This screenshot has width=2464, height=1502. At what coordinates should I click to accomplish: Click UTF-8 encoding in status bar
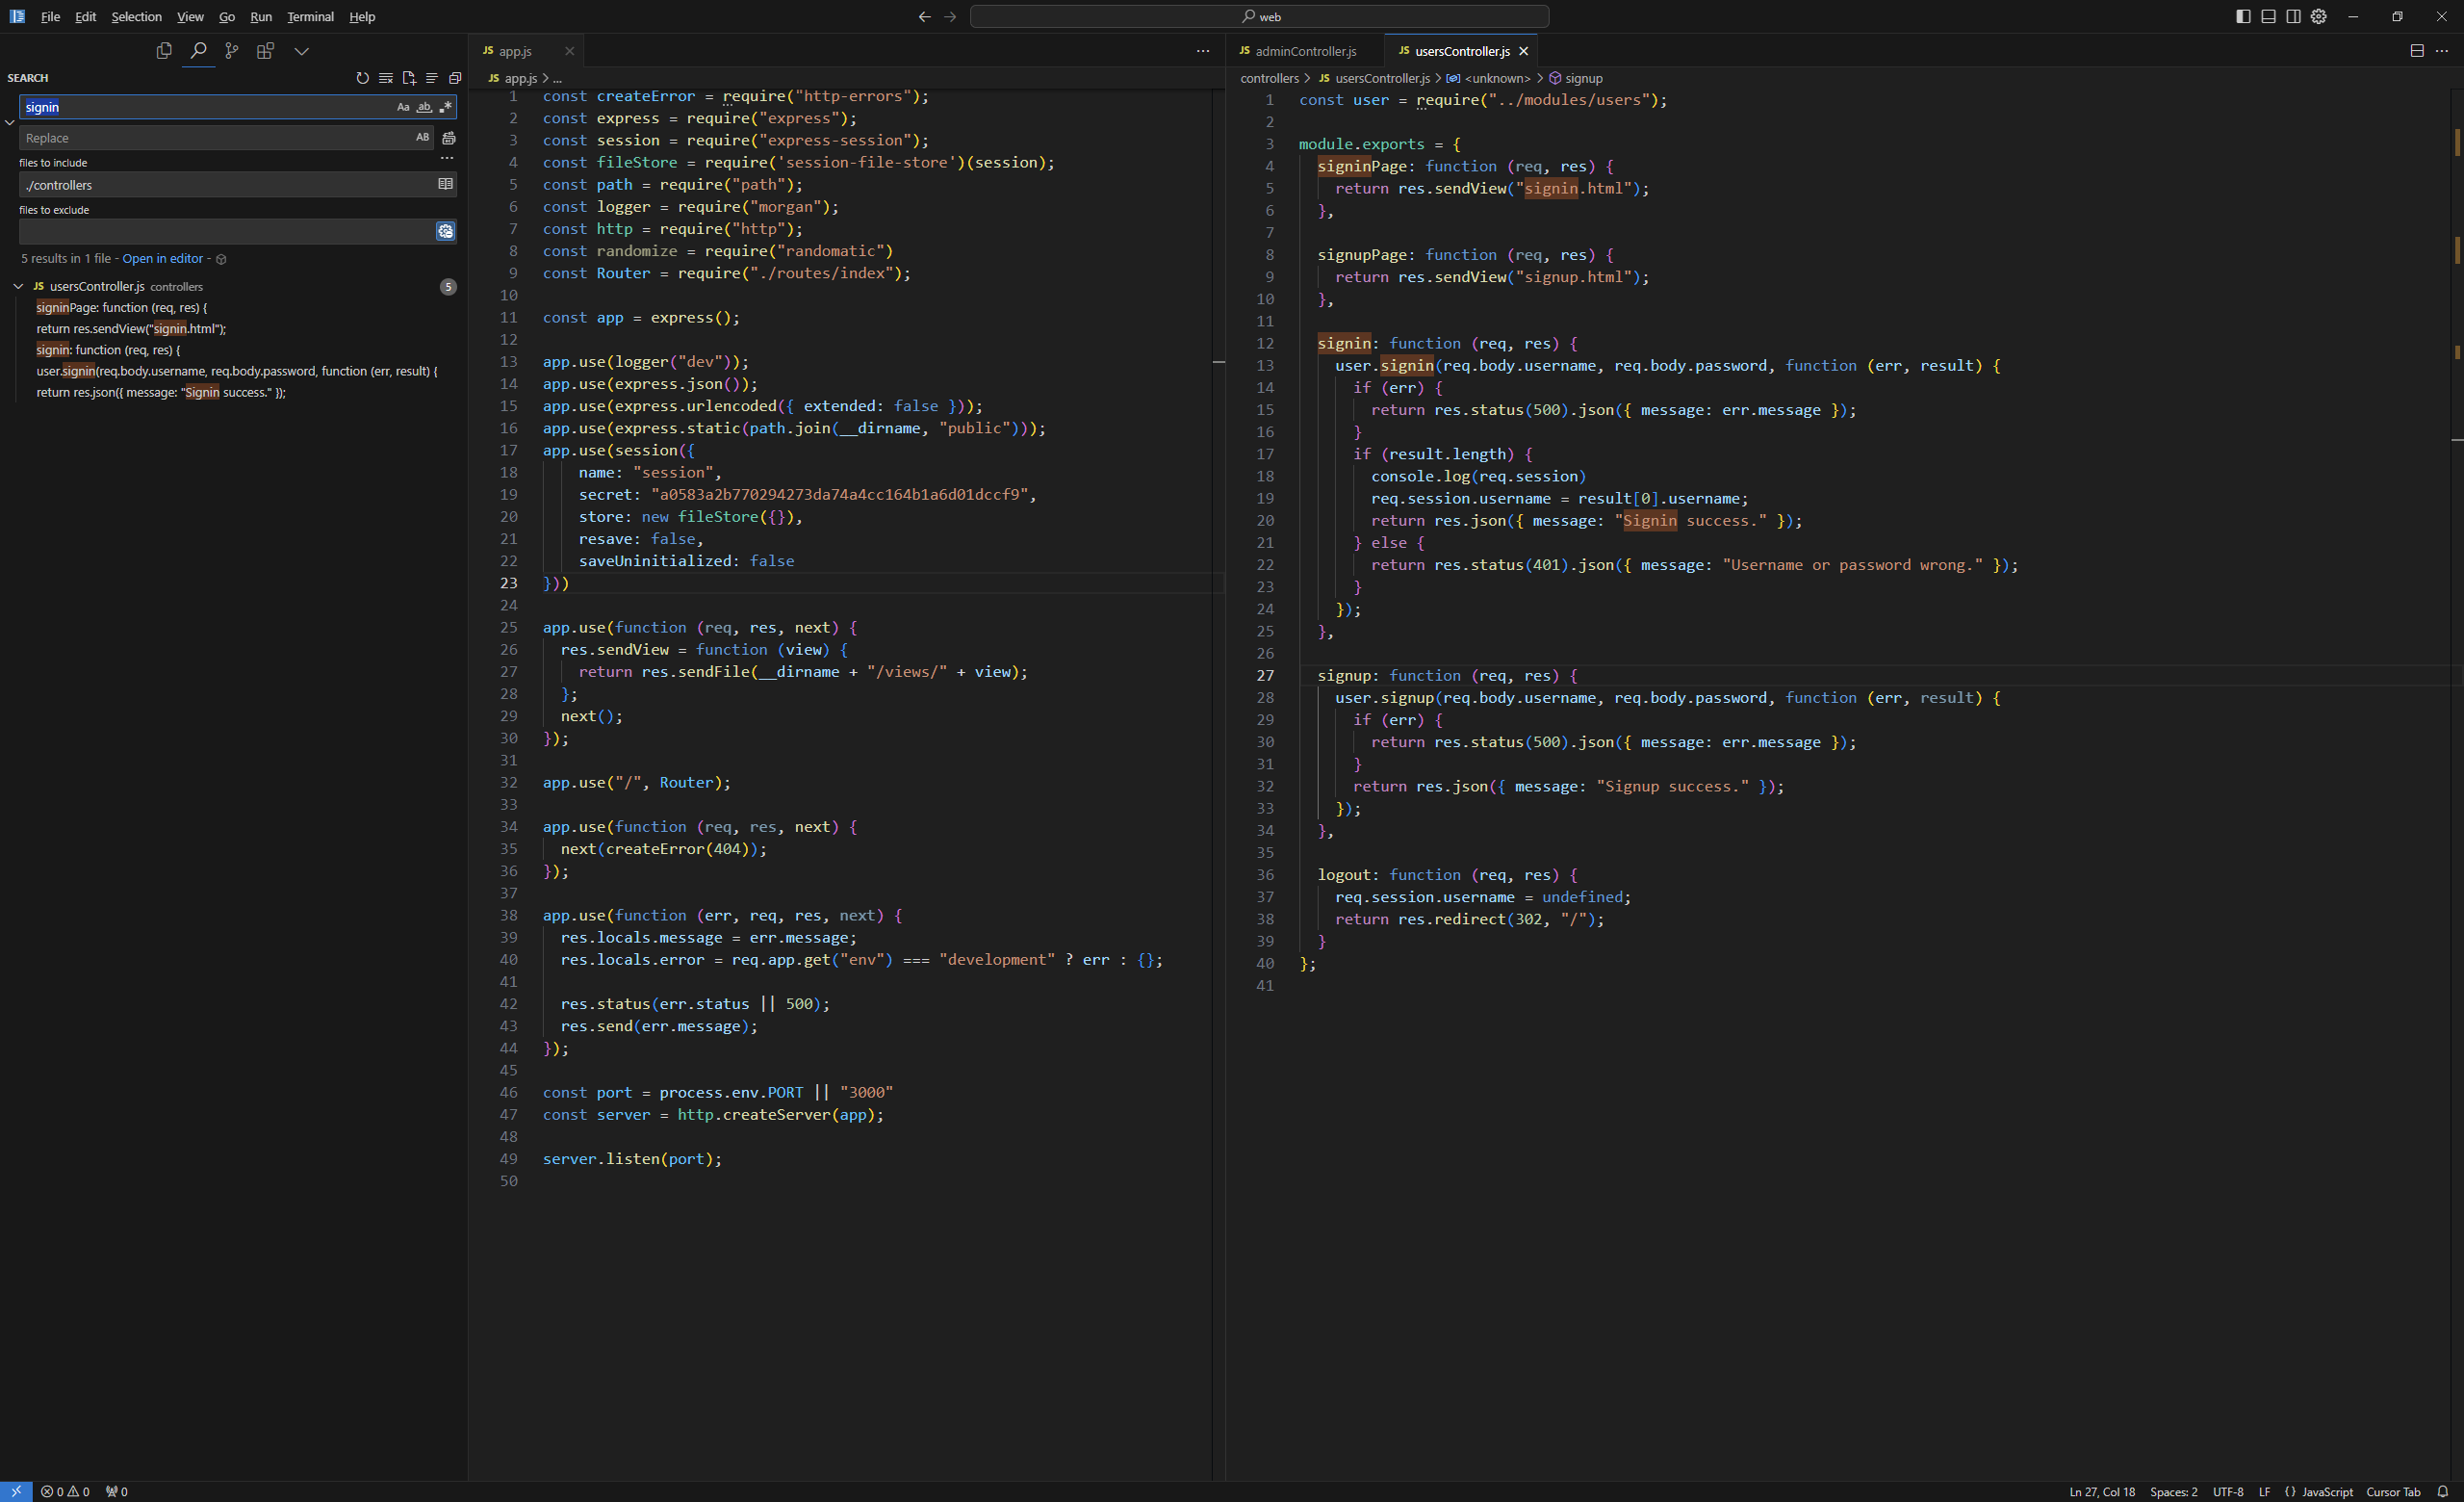click(x=2228, y=1491)
